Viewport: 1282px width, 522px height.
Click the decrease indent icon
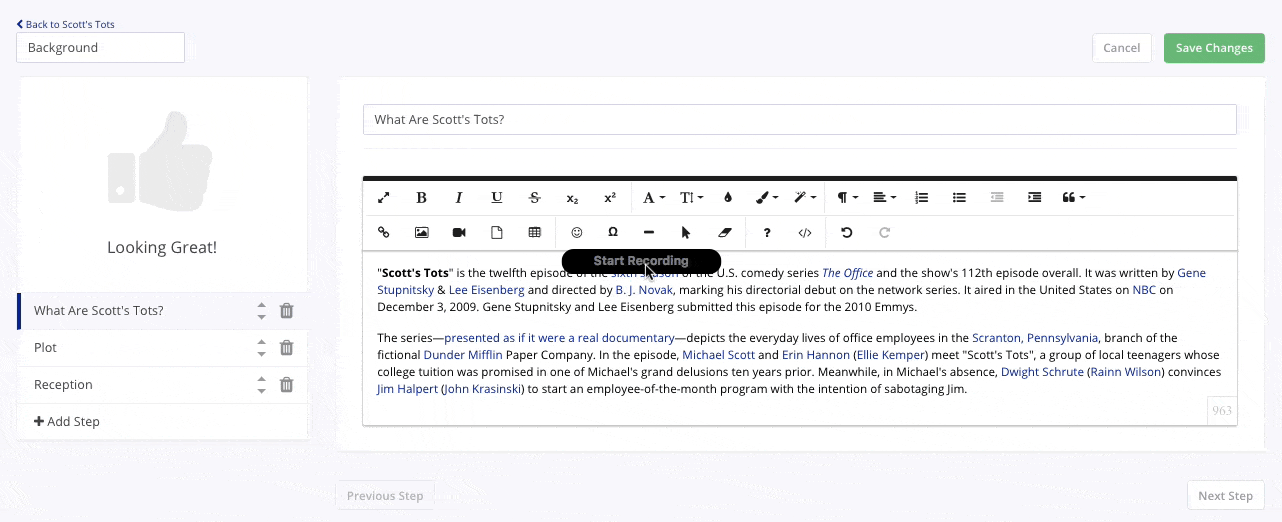pyautogui.click(x=997, y=198)
